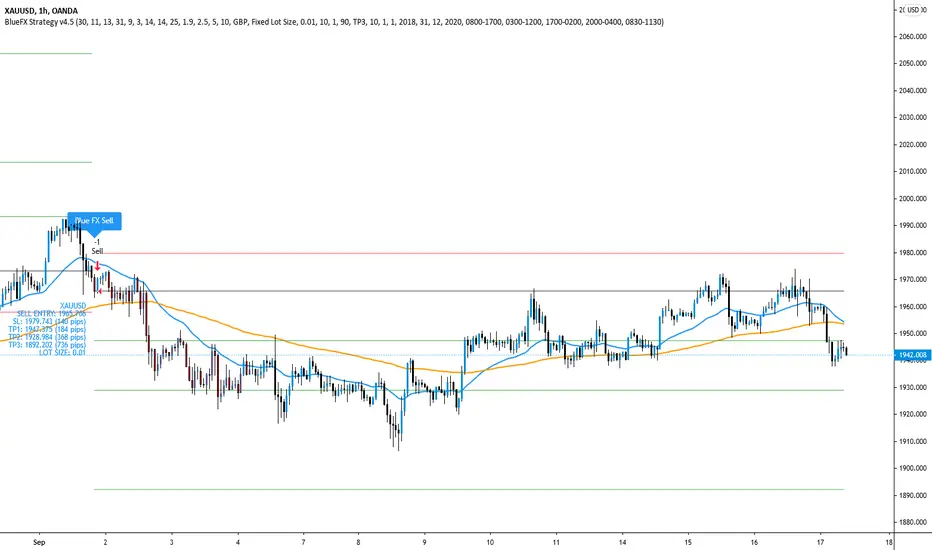Click the 1970.000 price axis label

[x=913, y=279]
